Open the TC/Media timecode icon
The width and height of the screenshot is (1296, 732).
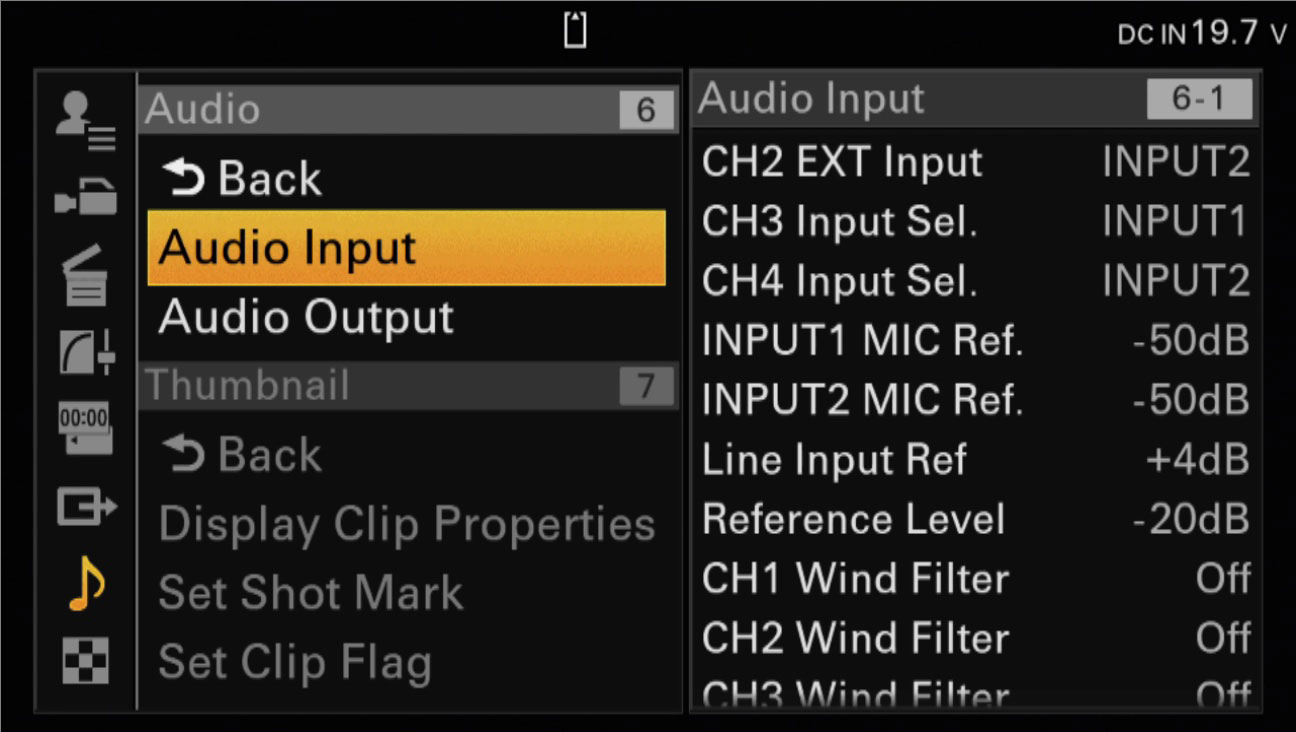tap(86, 428)
